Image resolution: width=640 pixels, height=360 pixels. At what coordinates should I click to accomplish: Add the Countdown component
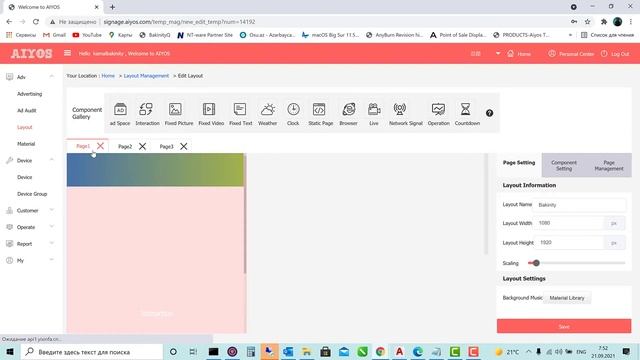tap(467, 114)
